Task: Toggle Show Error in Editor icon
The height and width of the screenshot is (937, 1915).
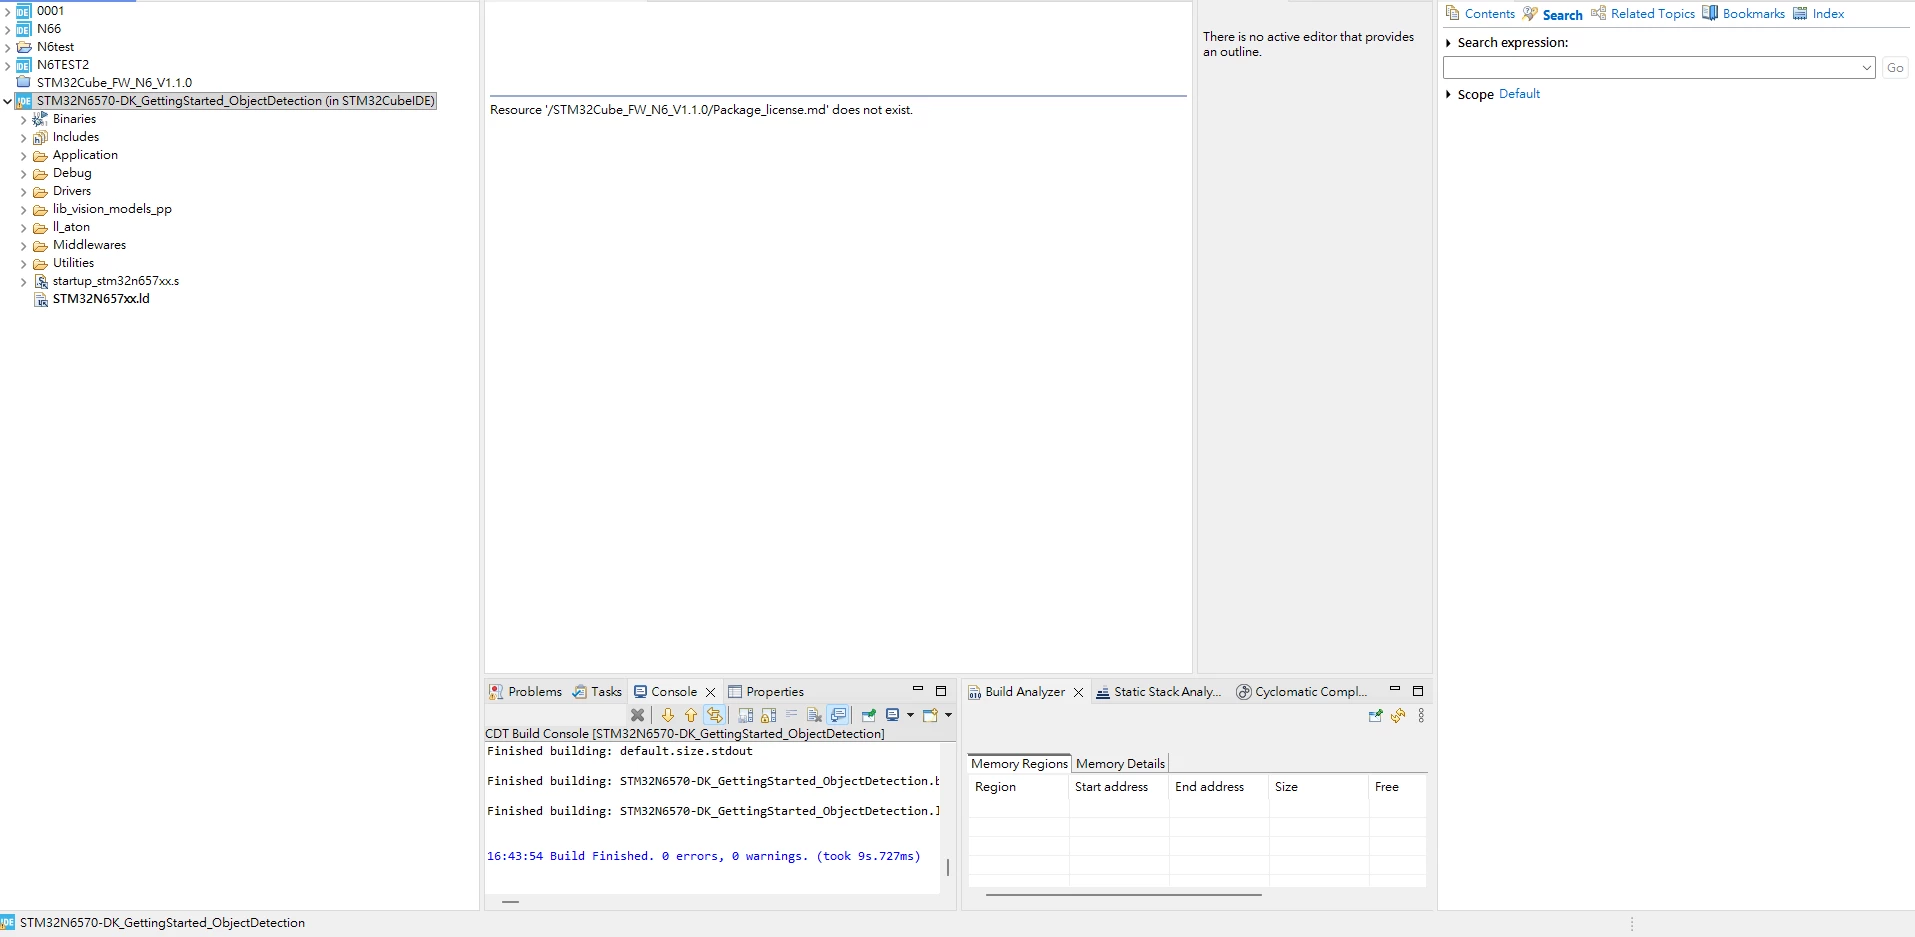Action: 714,715
